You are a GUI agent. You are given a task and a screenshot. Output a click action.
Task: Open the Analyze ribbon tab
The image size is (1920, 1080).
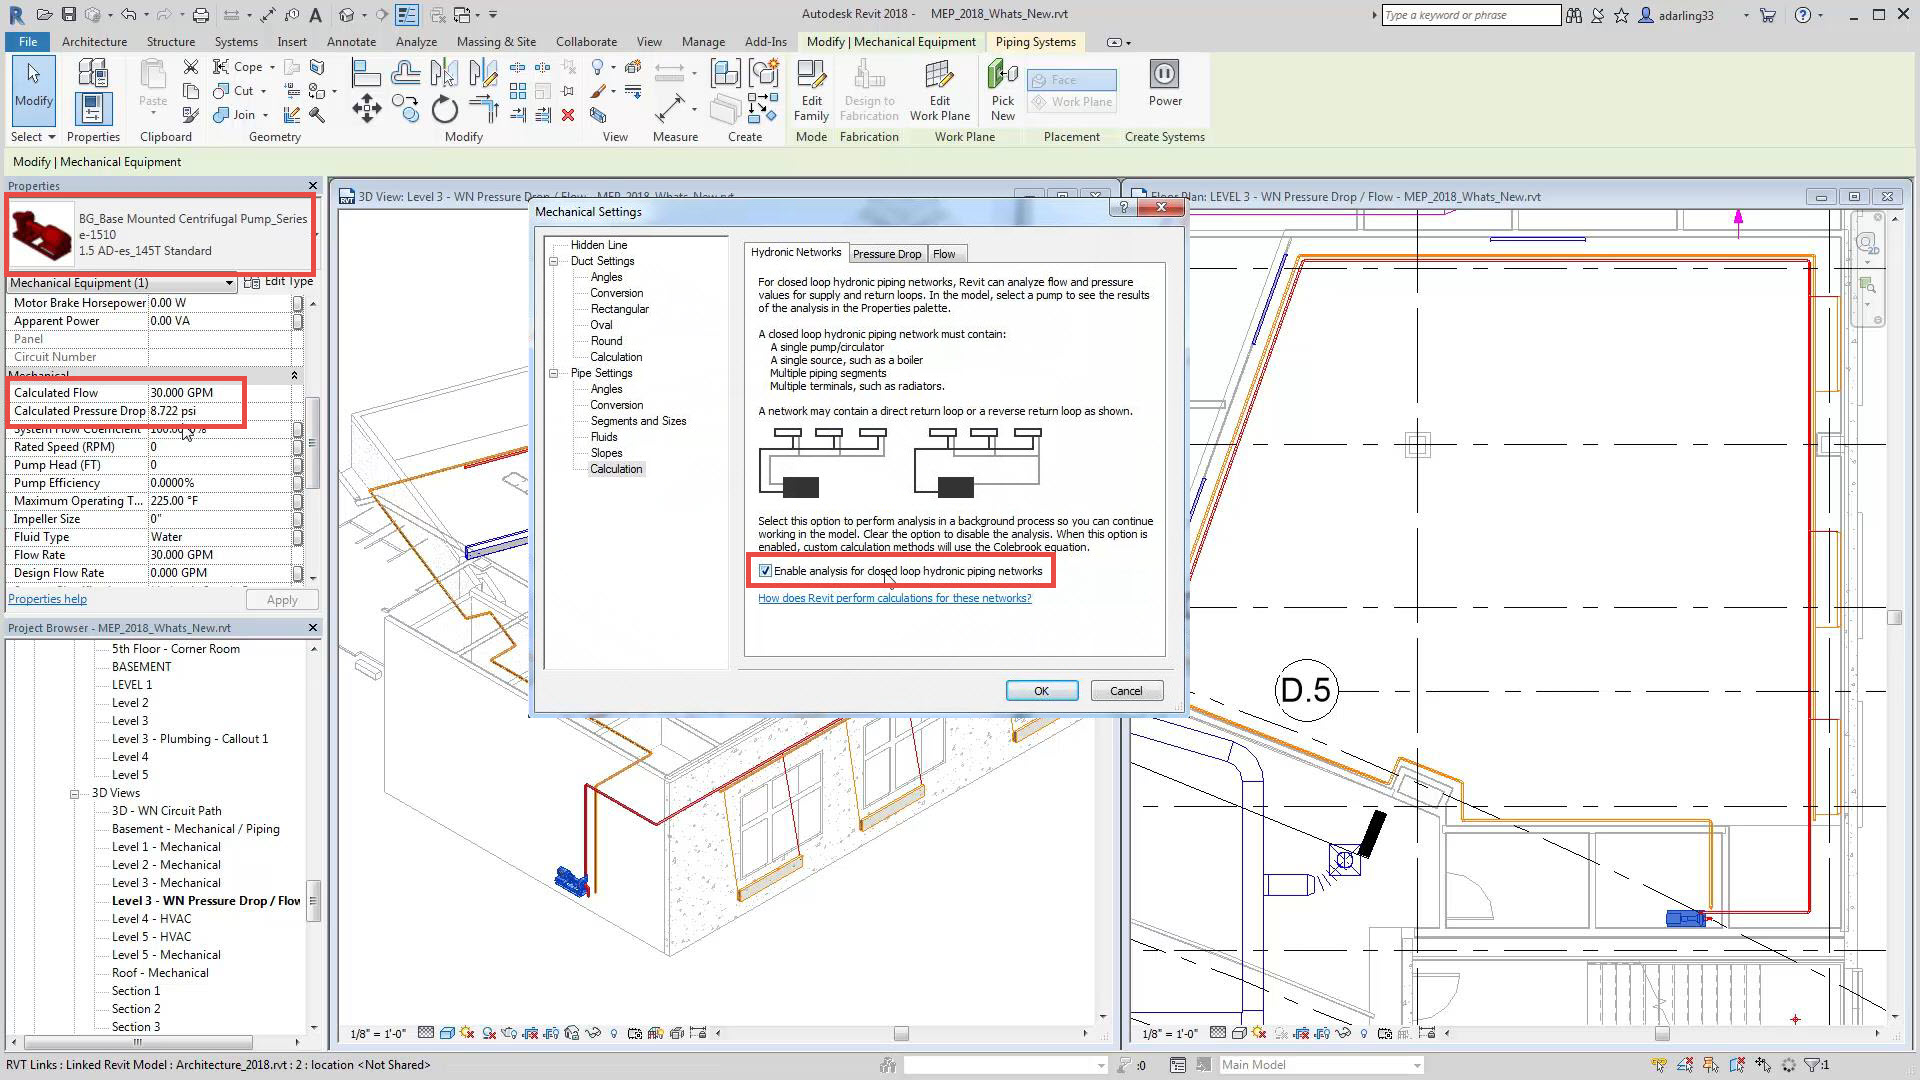click(416, 42)
